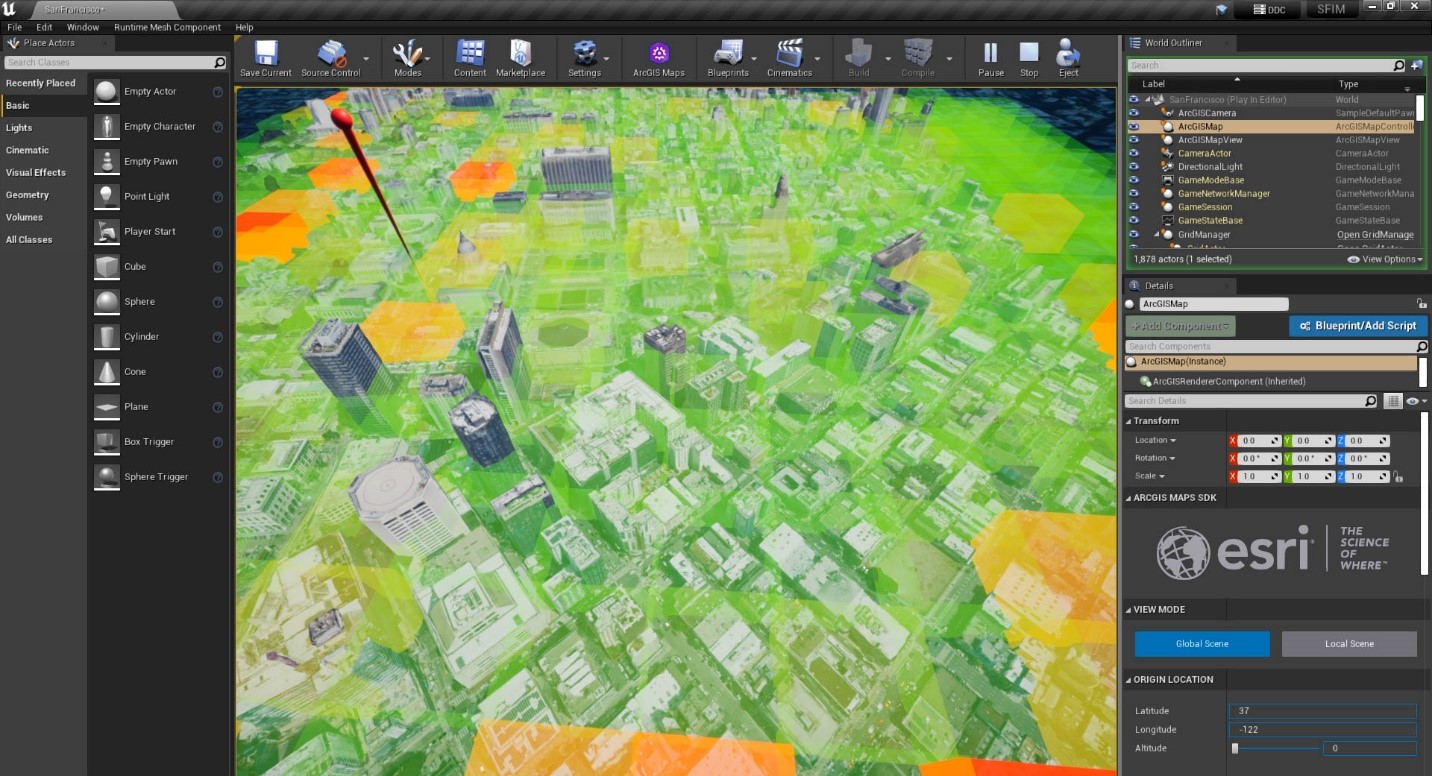The image size is (1432, 776).
Task: Pause the play-in-editor session
Action: [x=990, y=58]
